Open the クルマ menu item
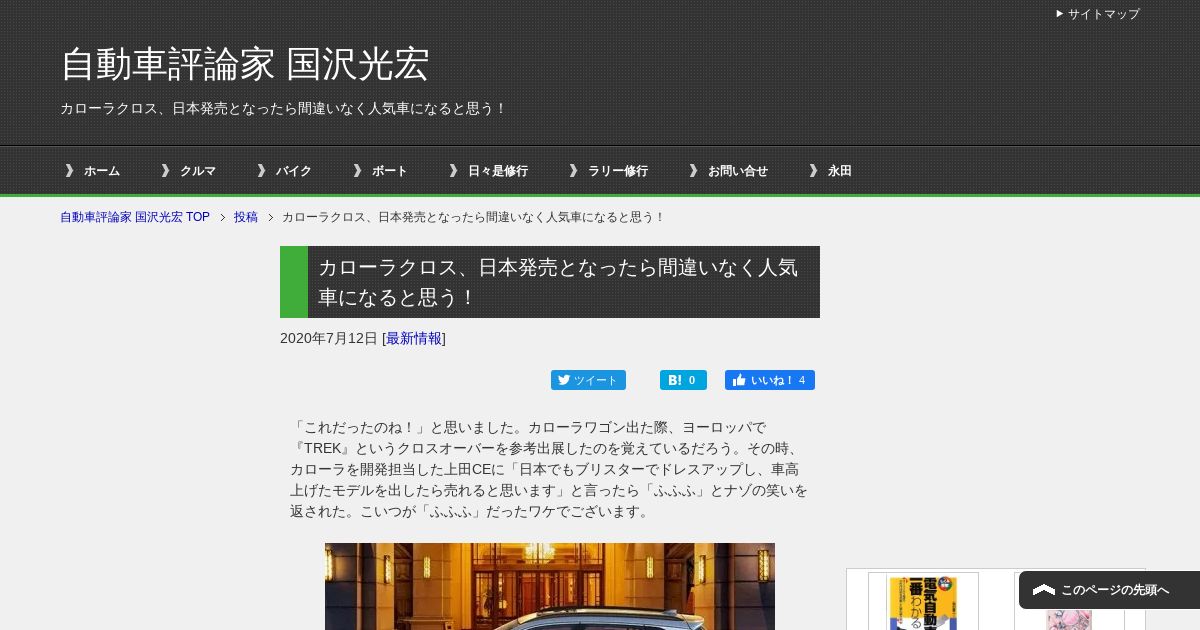This screenshot has height=630, width=1200. point(198,171)
